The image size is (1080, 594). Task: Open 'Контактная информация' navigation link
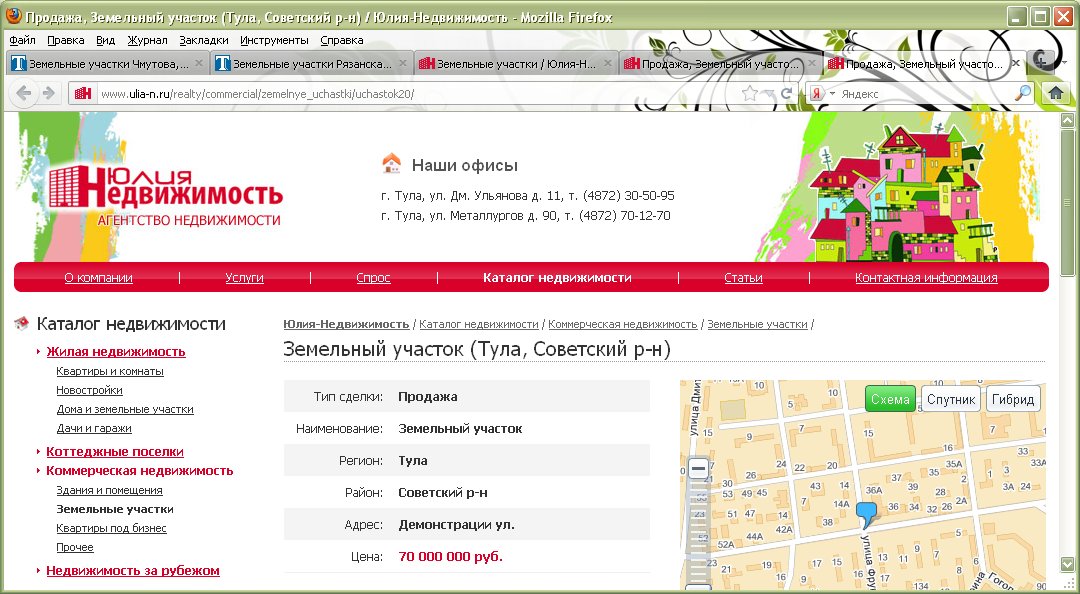[x=926, y=278]
